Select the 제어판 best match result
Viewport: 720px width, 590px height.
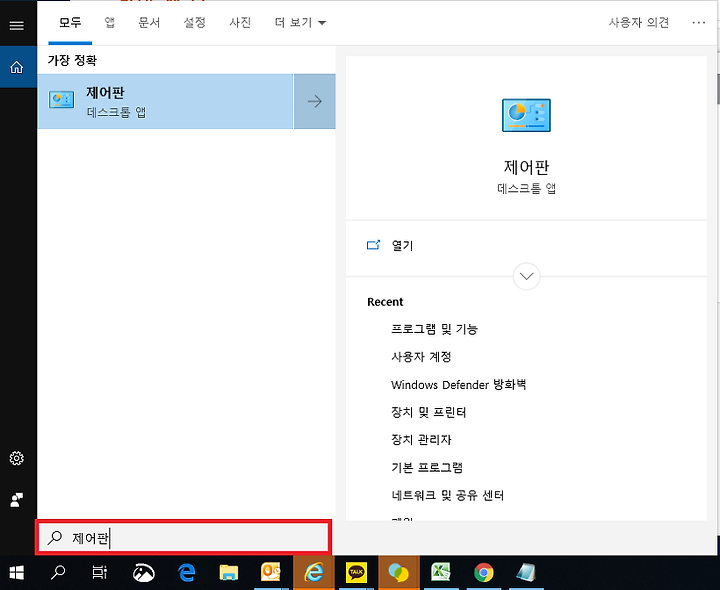[165, 101]
